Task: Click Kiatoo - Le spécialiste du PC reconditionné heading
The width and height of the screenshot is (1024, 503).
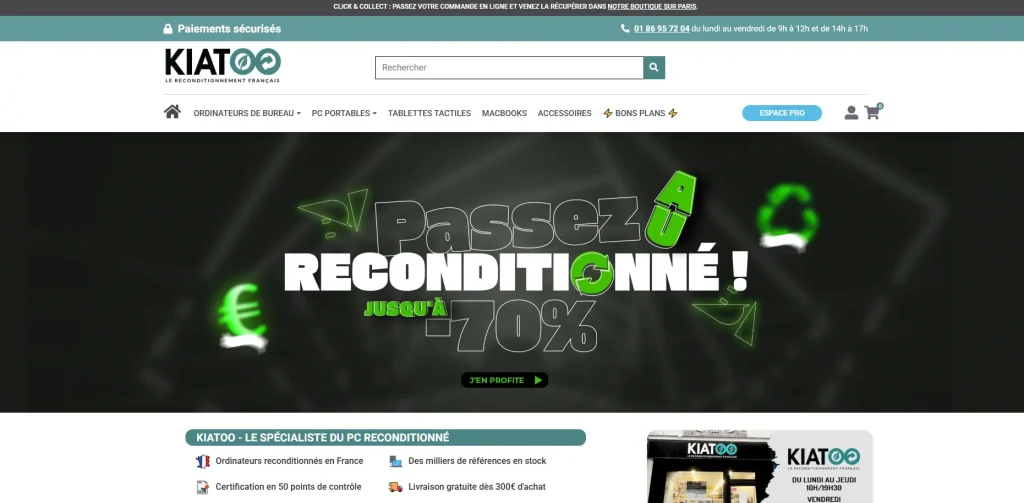Action: 323,438
